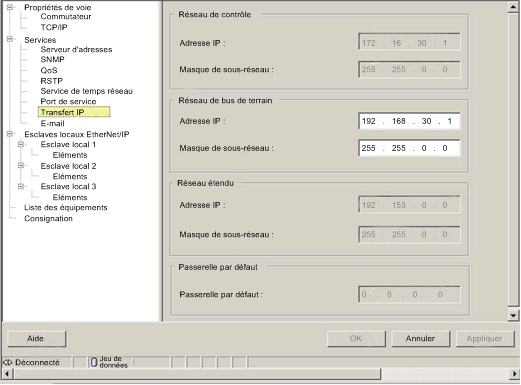Image resolution: width=521 pixels, height=385 pixels.
Task: Click vertical scrollbar down arrow
Action: (513, 315)
